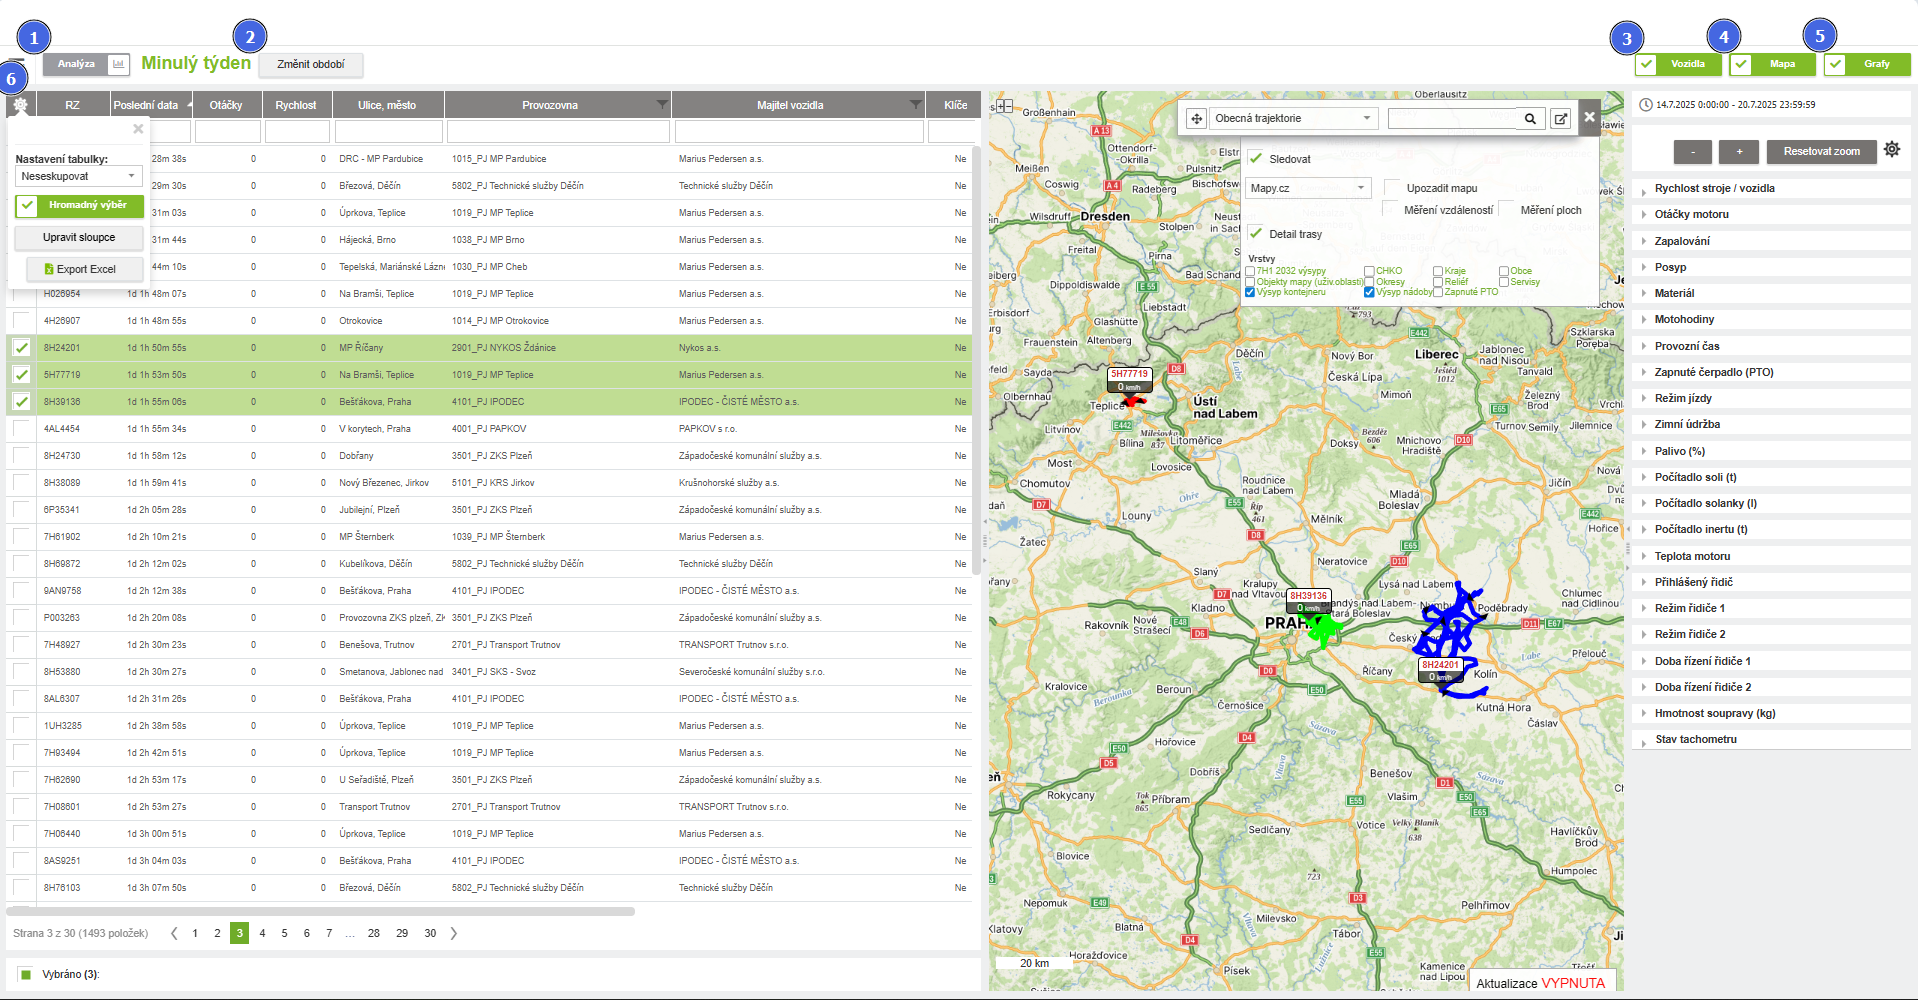
Task: Click the Analýza chart icon button
Action: (118, 64)
